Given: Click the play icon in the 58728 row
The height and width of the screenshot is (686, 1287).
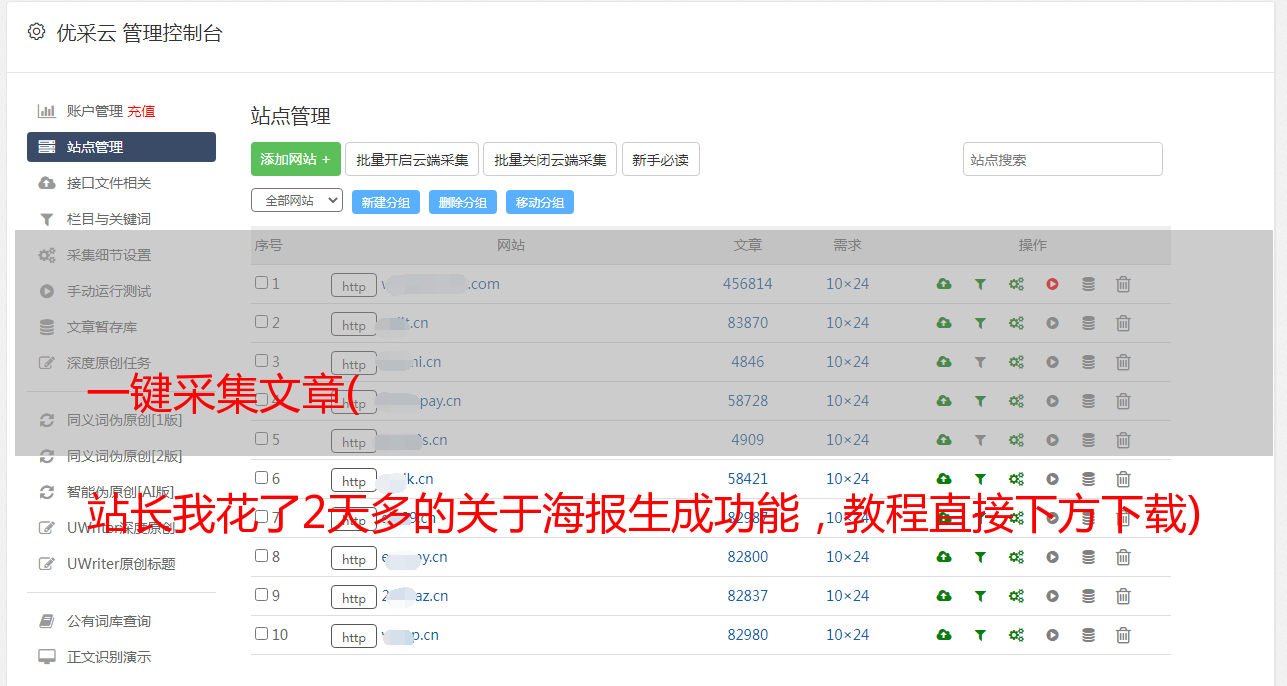Looking at the screenshot, I should [1052, 401].
